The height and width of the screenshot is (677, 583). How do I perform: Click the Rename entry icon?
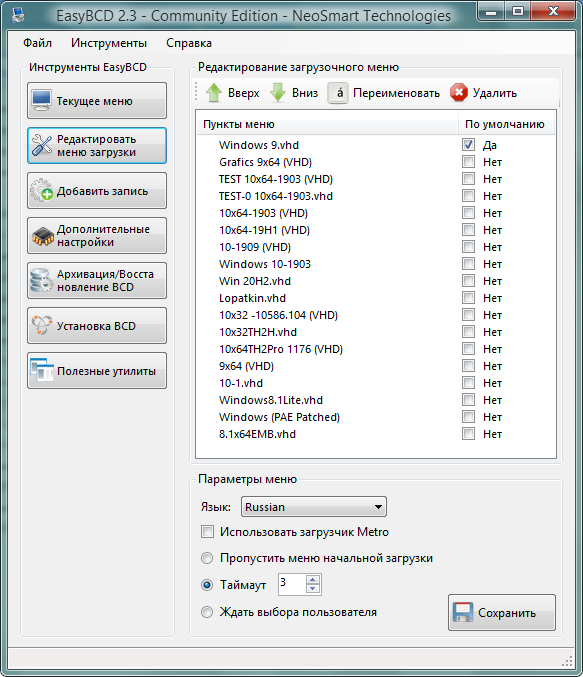coord(338,93)
